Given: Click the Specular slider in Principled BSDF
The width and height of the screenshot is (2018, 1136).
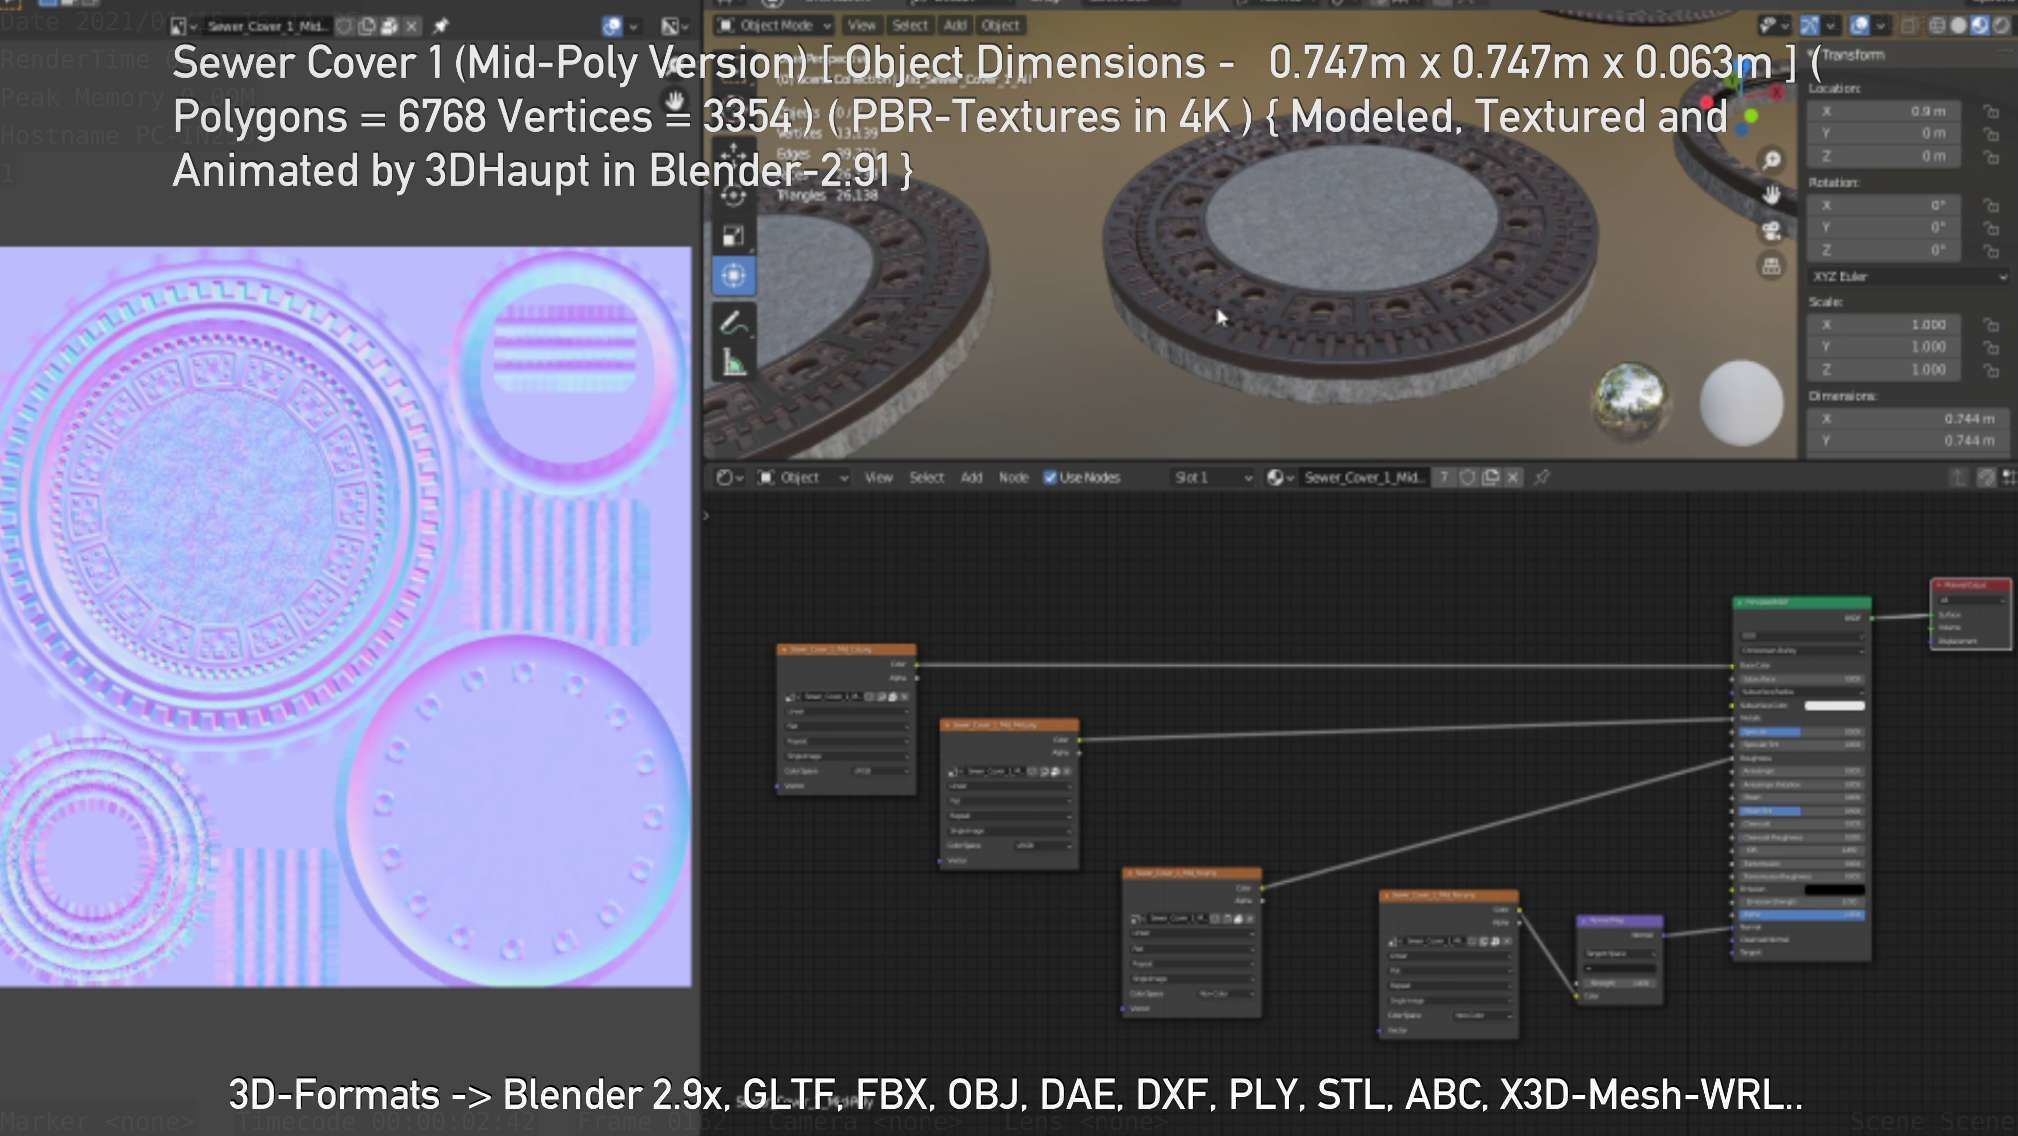Looking at the screenshot, I should 1801,732.
